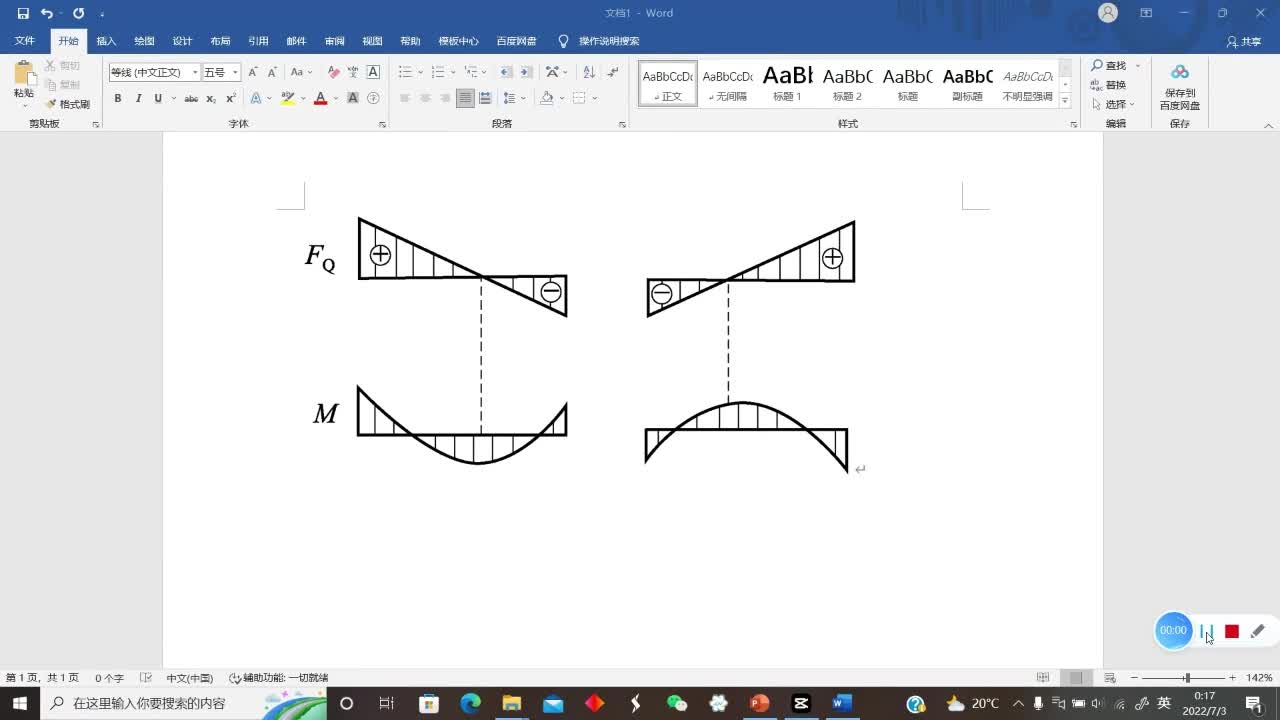This screenshot has width=1280, height=720.
Task: Open the 文件 File menu
Action: point(24,41)
